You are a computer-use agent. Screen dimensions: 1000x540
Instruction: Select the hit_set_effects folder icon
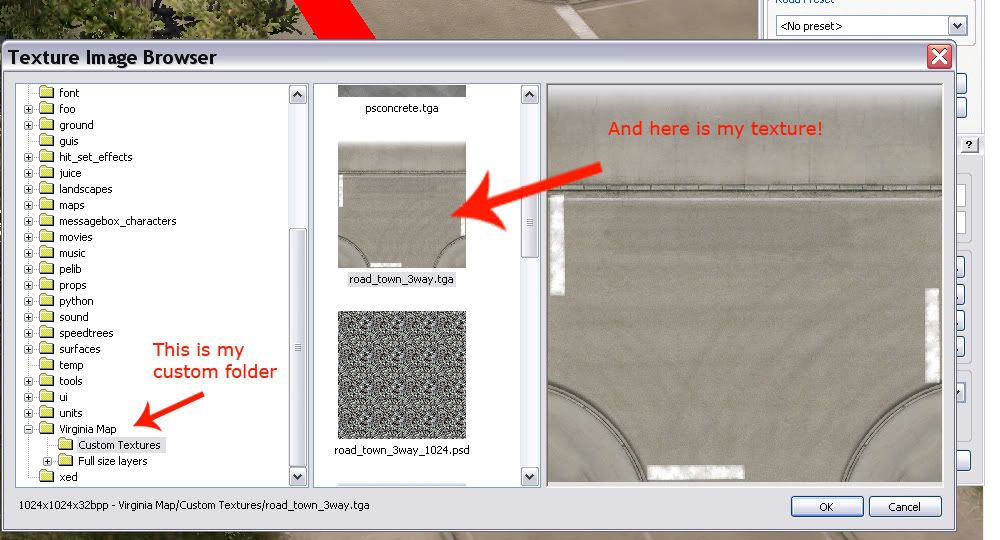[x=46, y=157]
